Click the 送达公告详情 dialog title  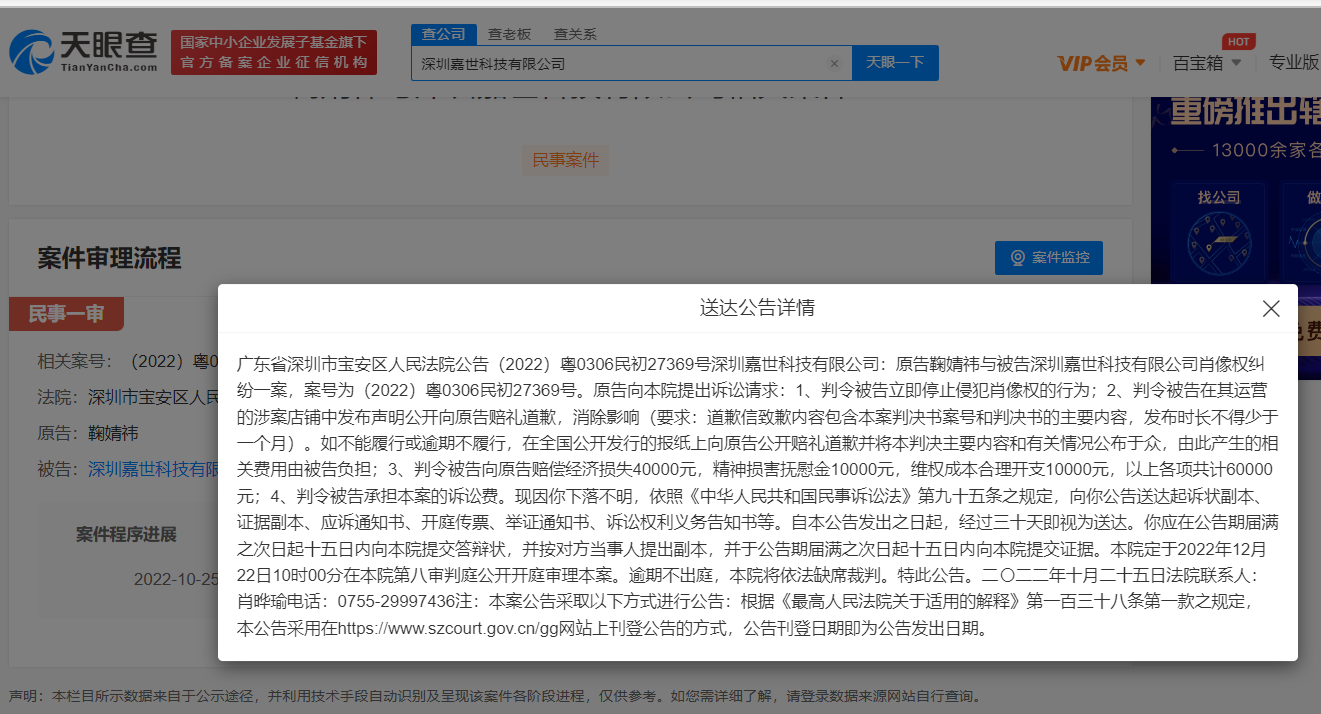point(757,308)
